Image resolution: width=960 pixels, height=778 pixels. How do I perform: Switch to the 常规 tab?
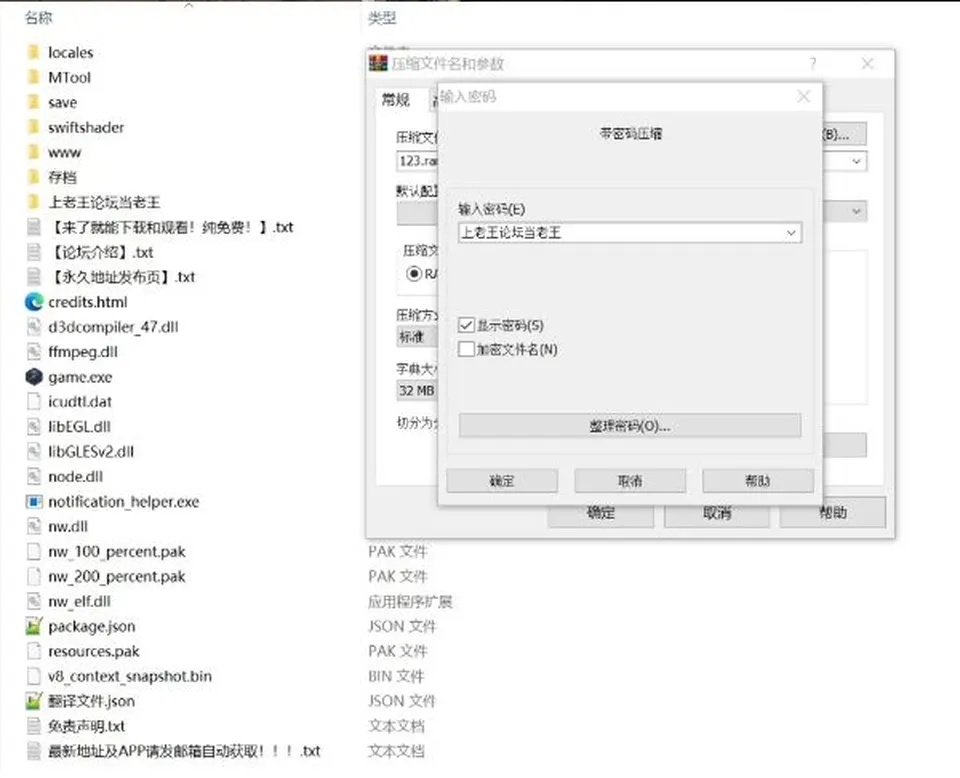396,100
